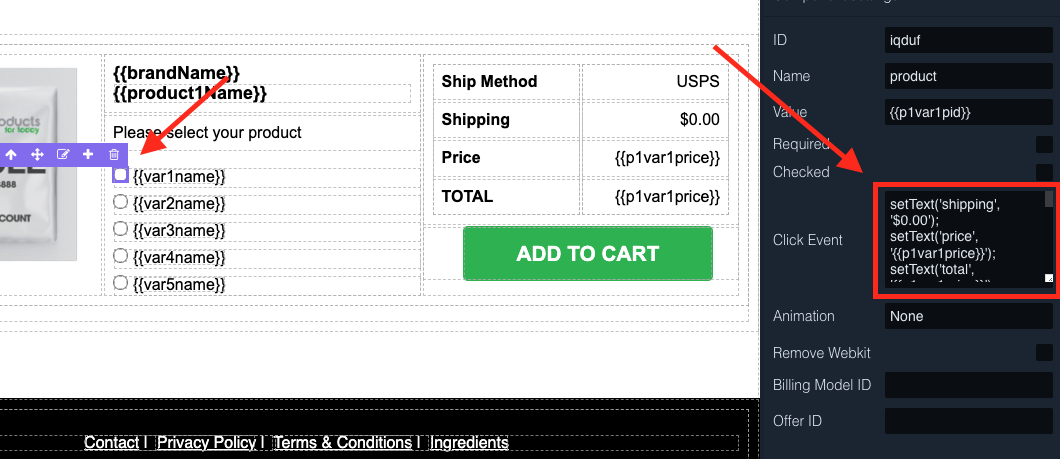
Task: Toggle the Checked checkbox
Action: (1044, 172)
